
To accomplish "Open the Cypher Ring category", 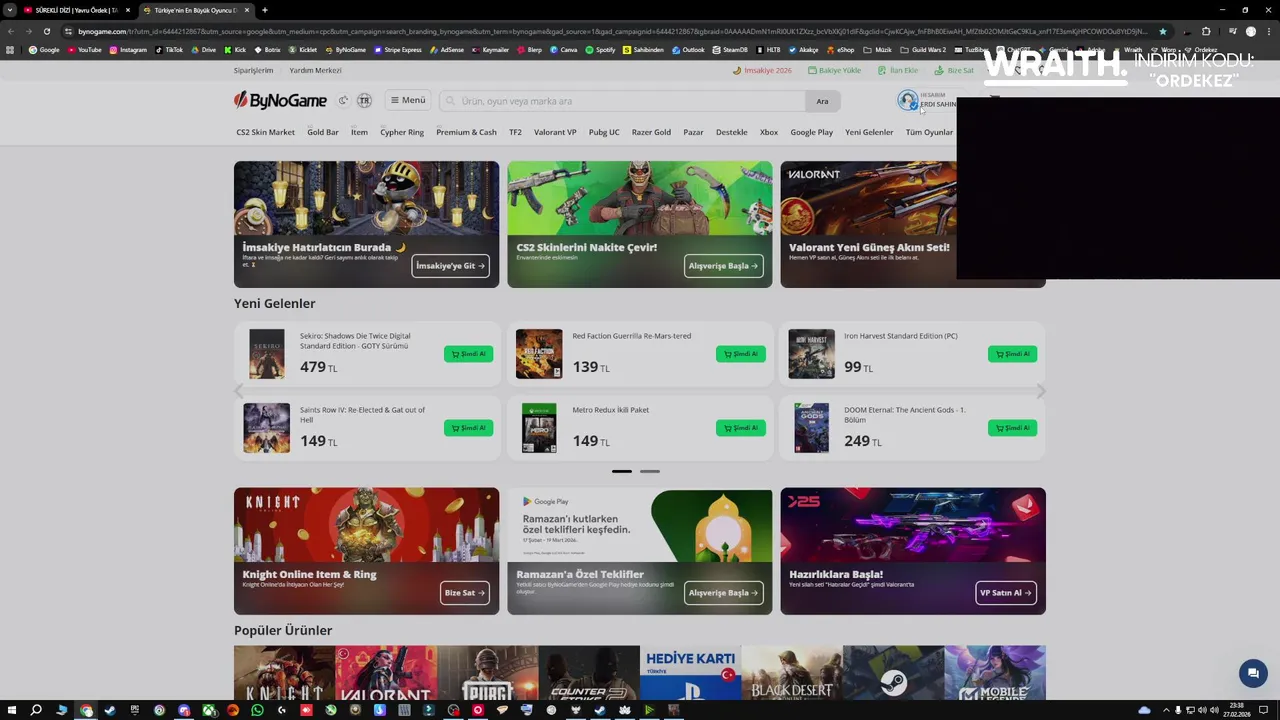I will point(402,132).
